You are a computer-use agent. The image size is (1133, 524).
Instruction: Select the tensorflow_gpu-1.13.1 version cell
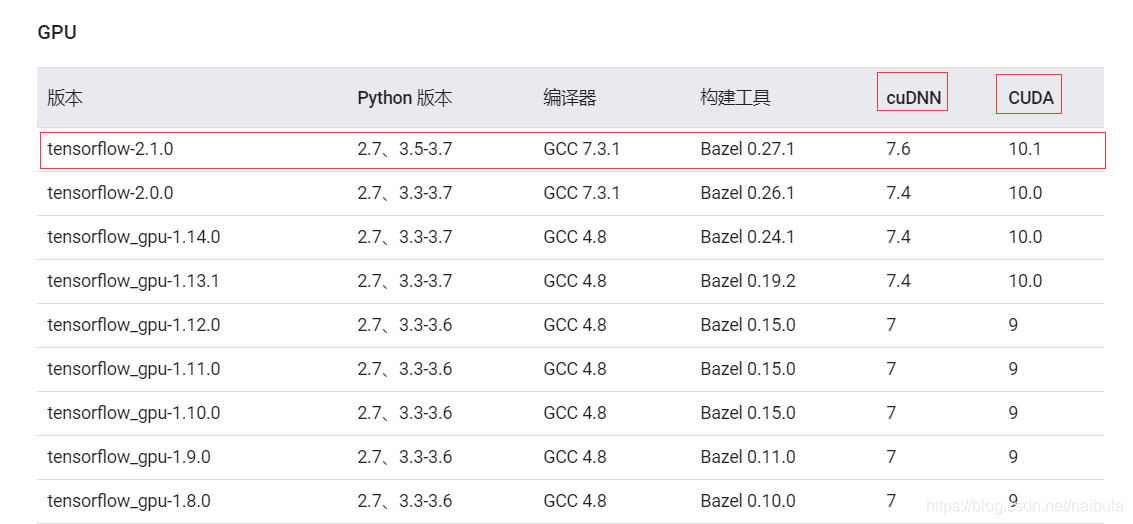point(134,281)
